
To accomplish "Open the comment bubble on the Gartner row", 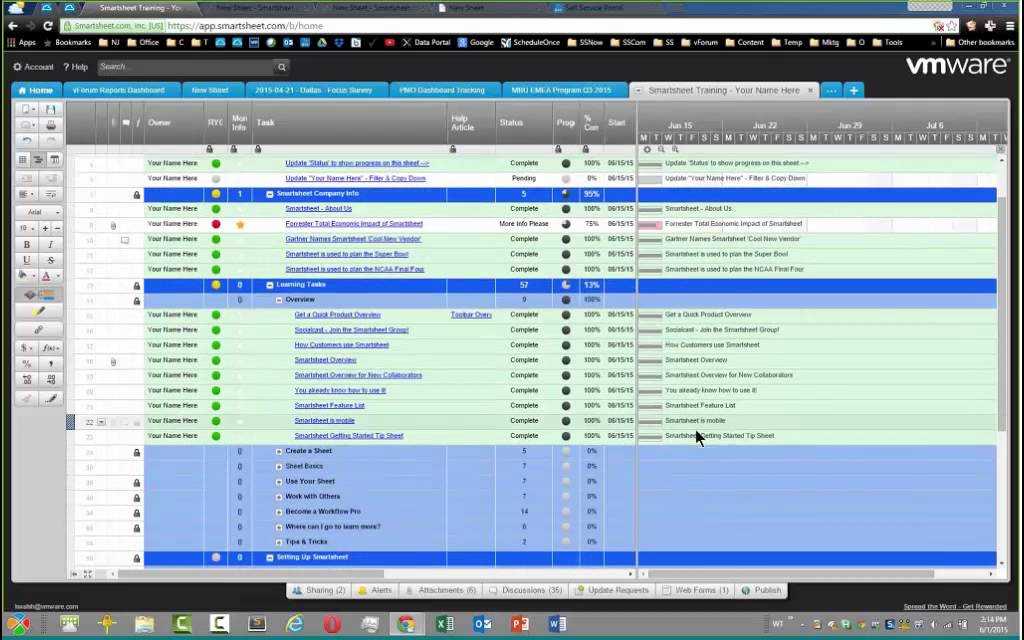I will [125, 240].
